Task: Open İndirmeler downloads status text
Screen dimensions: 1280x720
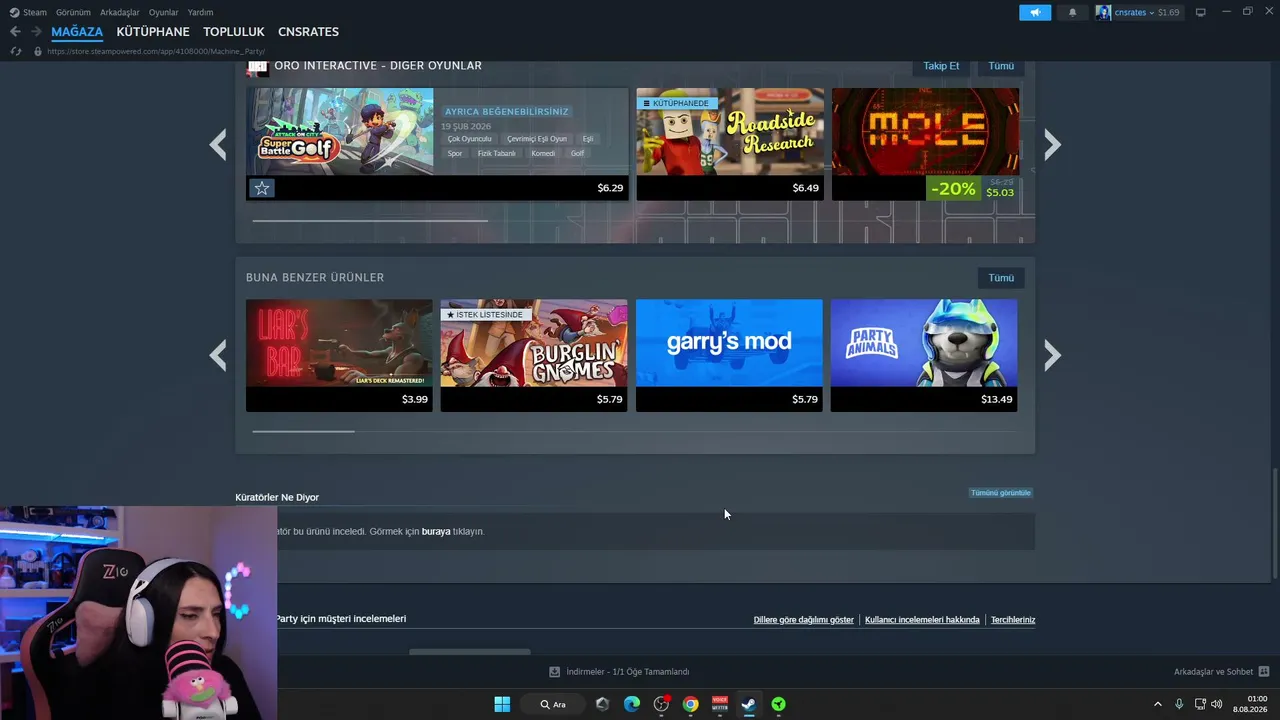Action: [x=627, y=672]
